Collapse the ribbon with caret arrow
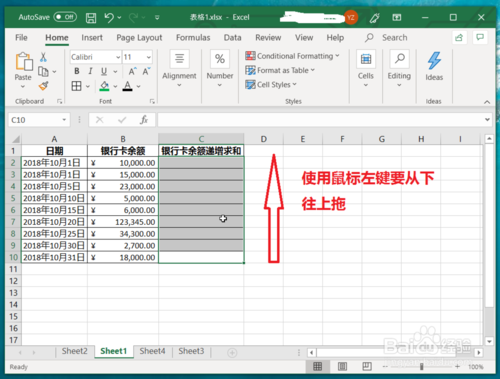 point(487,102)
